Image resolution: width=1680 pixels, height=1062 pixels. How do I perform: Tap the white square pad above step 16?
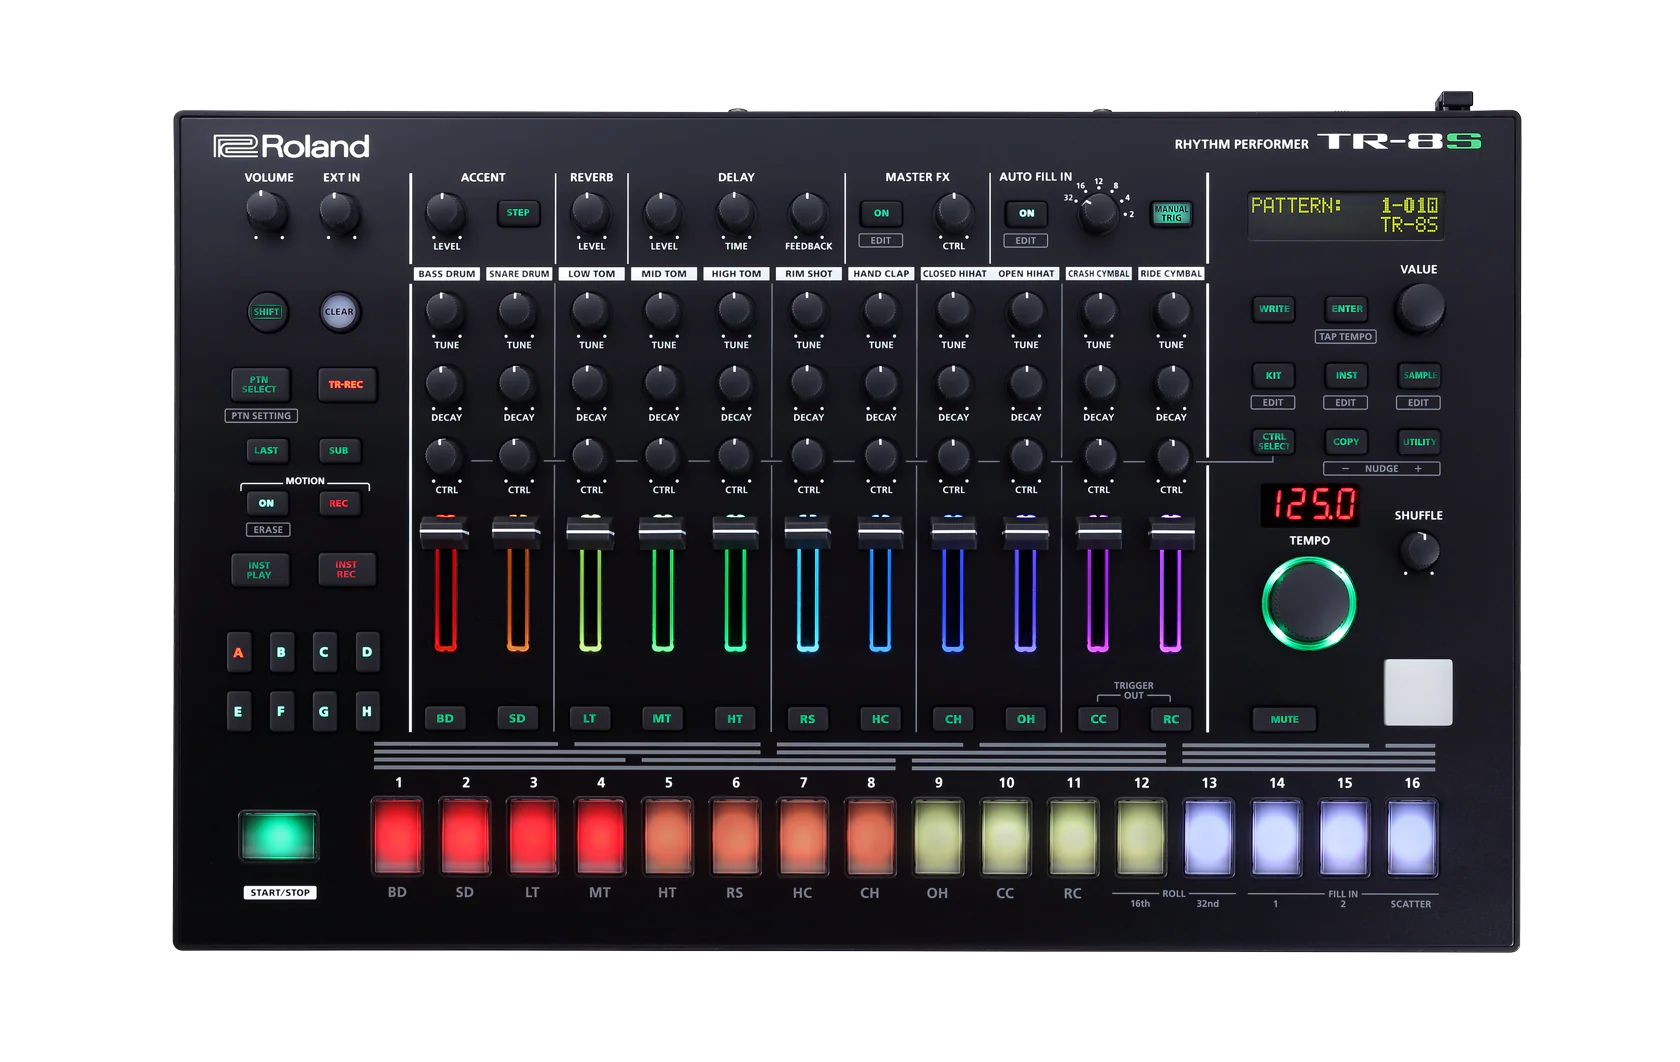[1418, 692]
